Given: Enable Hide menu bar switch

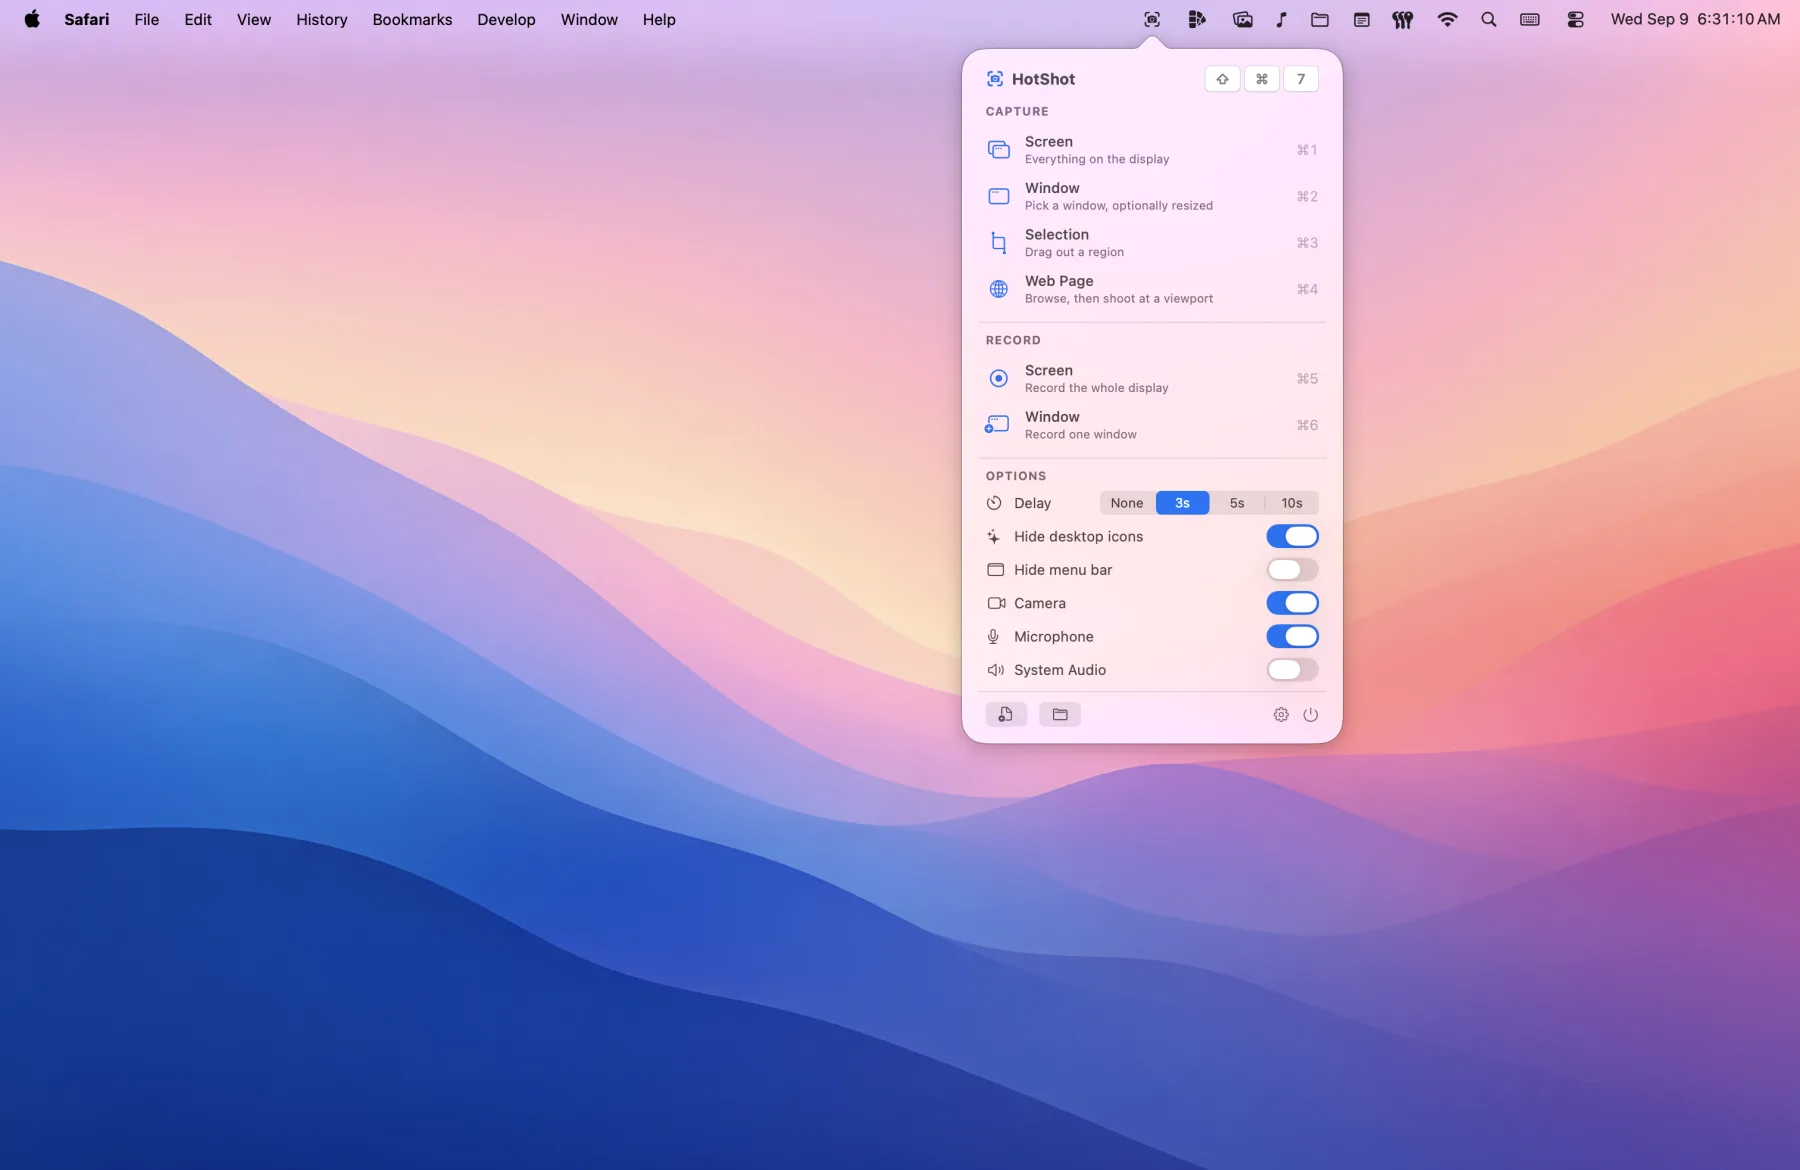Looking at the screenshot, I should 1292,570.
